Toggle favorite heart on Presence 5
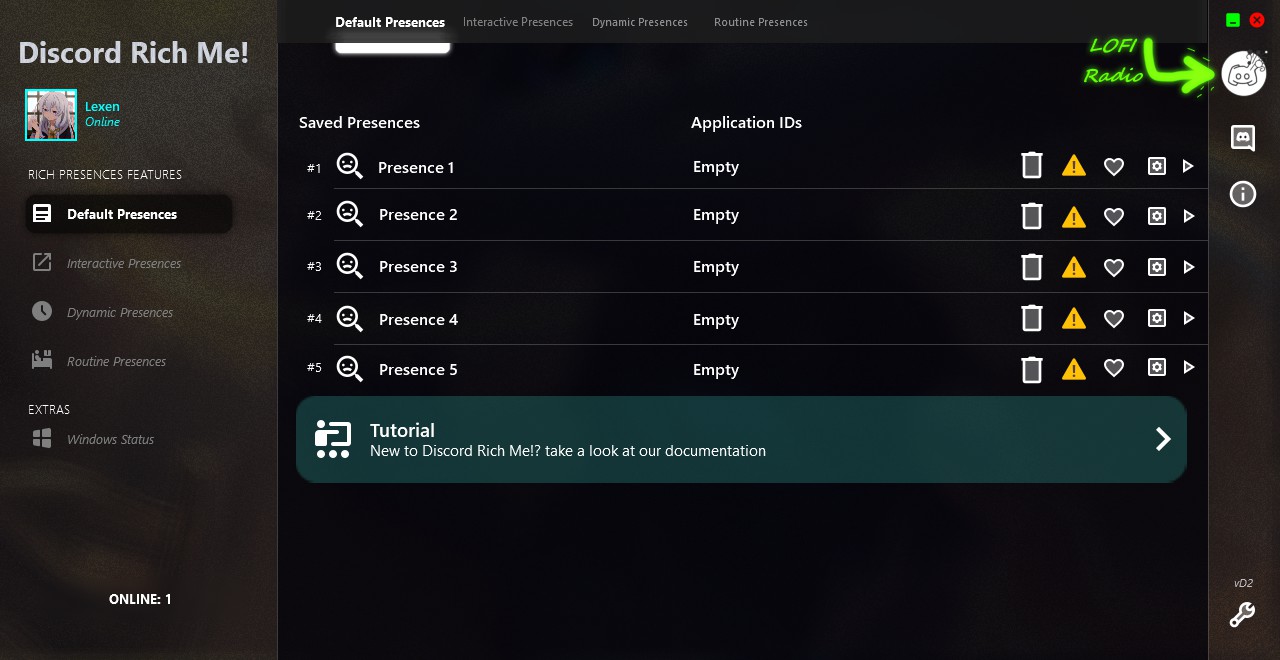1280x660 pixels. pyautogui.click(x=1114, y=369)
